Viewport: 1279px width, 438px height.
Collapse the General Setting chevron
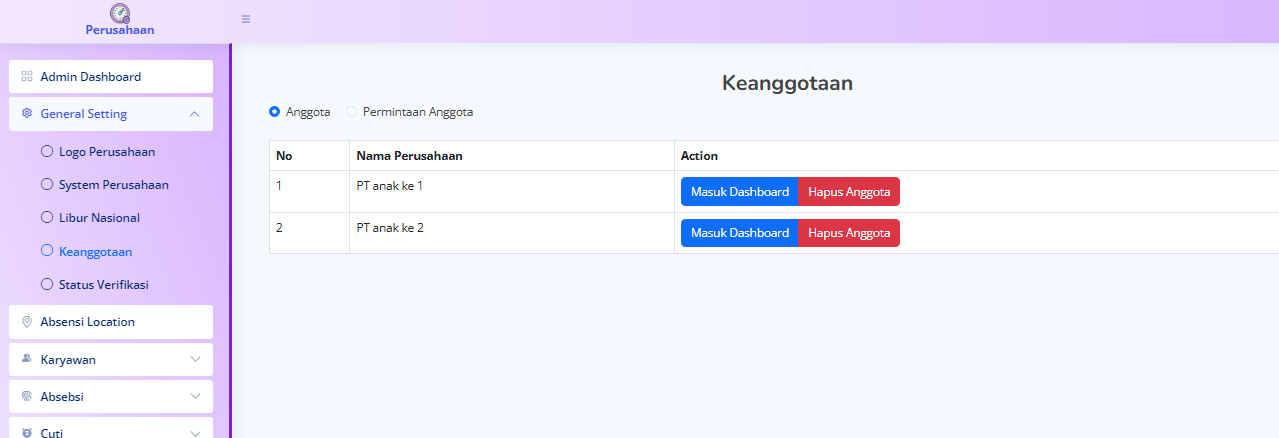[x=194, y=114]
